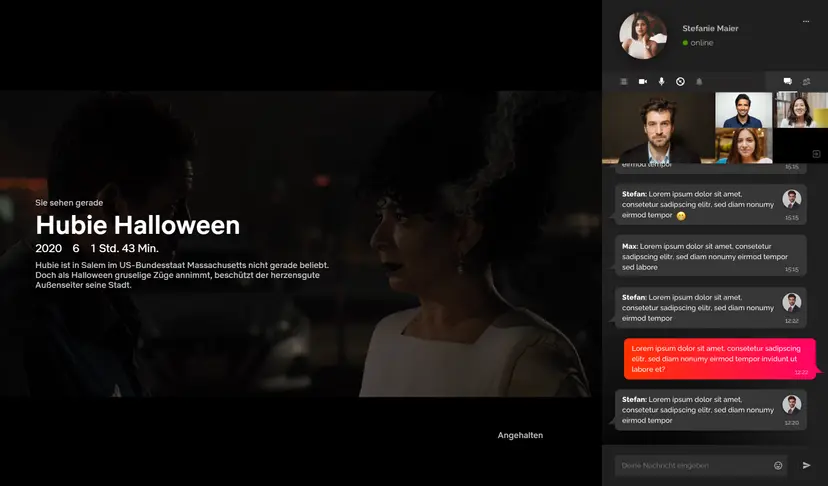The image size is (828, 486).
Task: Focus the "Deine Nachricht eingeben" message field
Action: (701, 465)
